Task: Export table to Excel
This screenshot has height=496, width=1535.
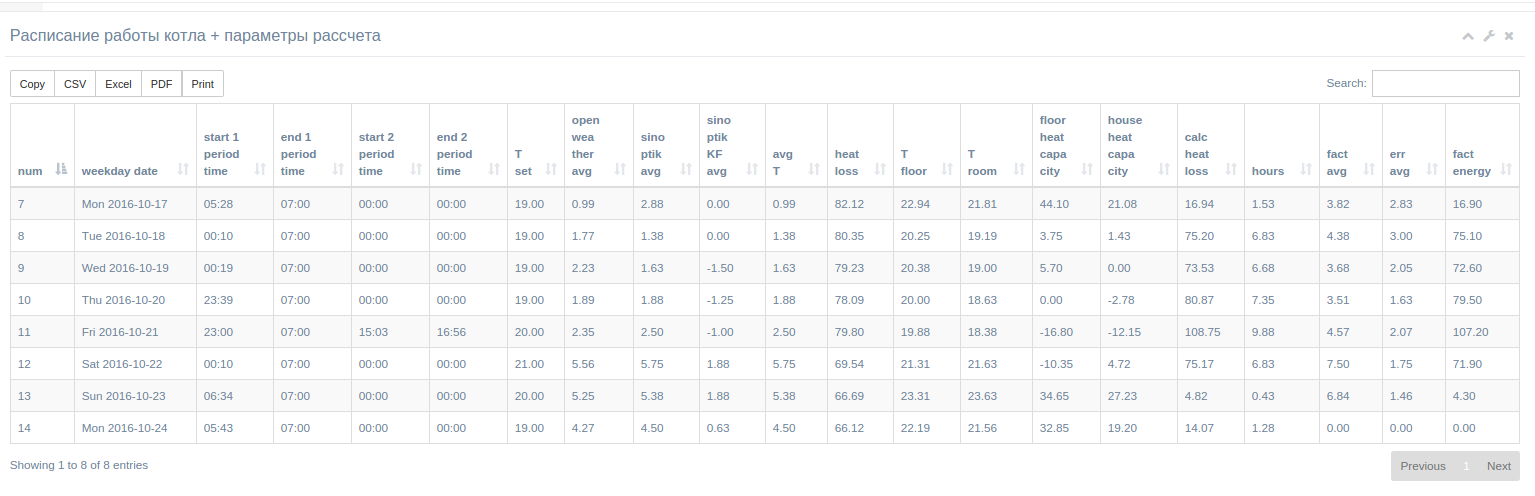Action: [x=118, y=84]
